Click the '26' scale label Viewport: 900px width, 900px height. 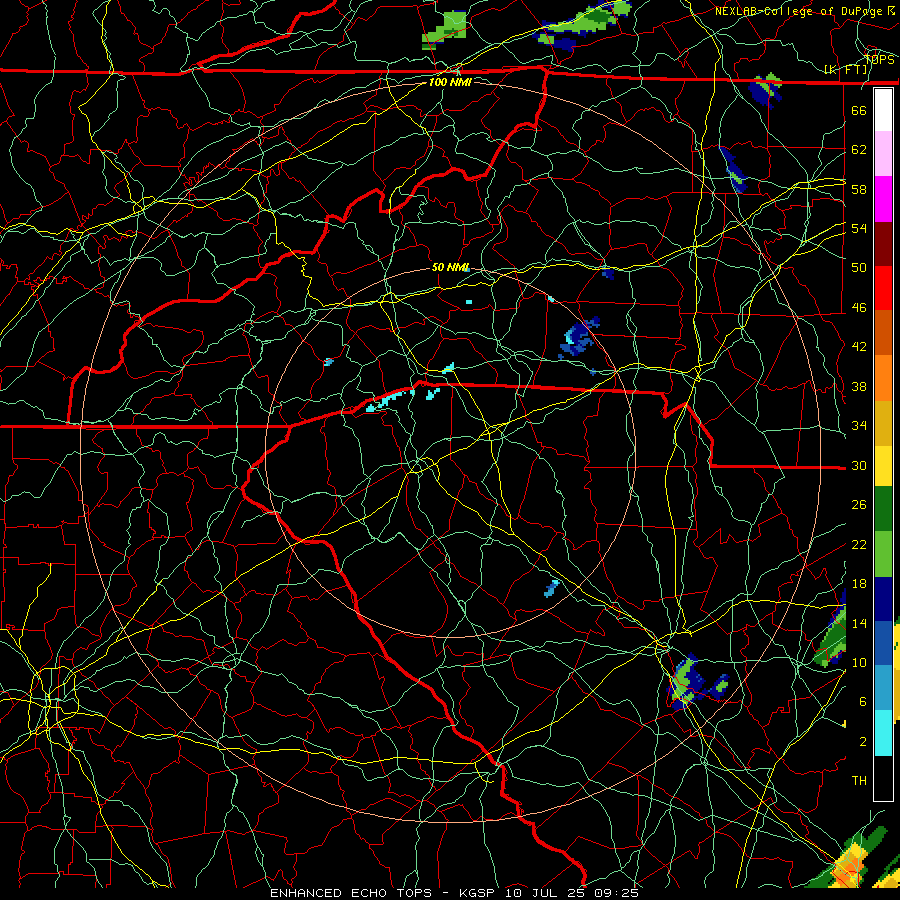pyautogui.click(x=859, y=505)
